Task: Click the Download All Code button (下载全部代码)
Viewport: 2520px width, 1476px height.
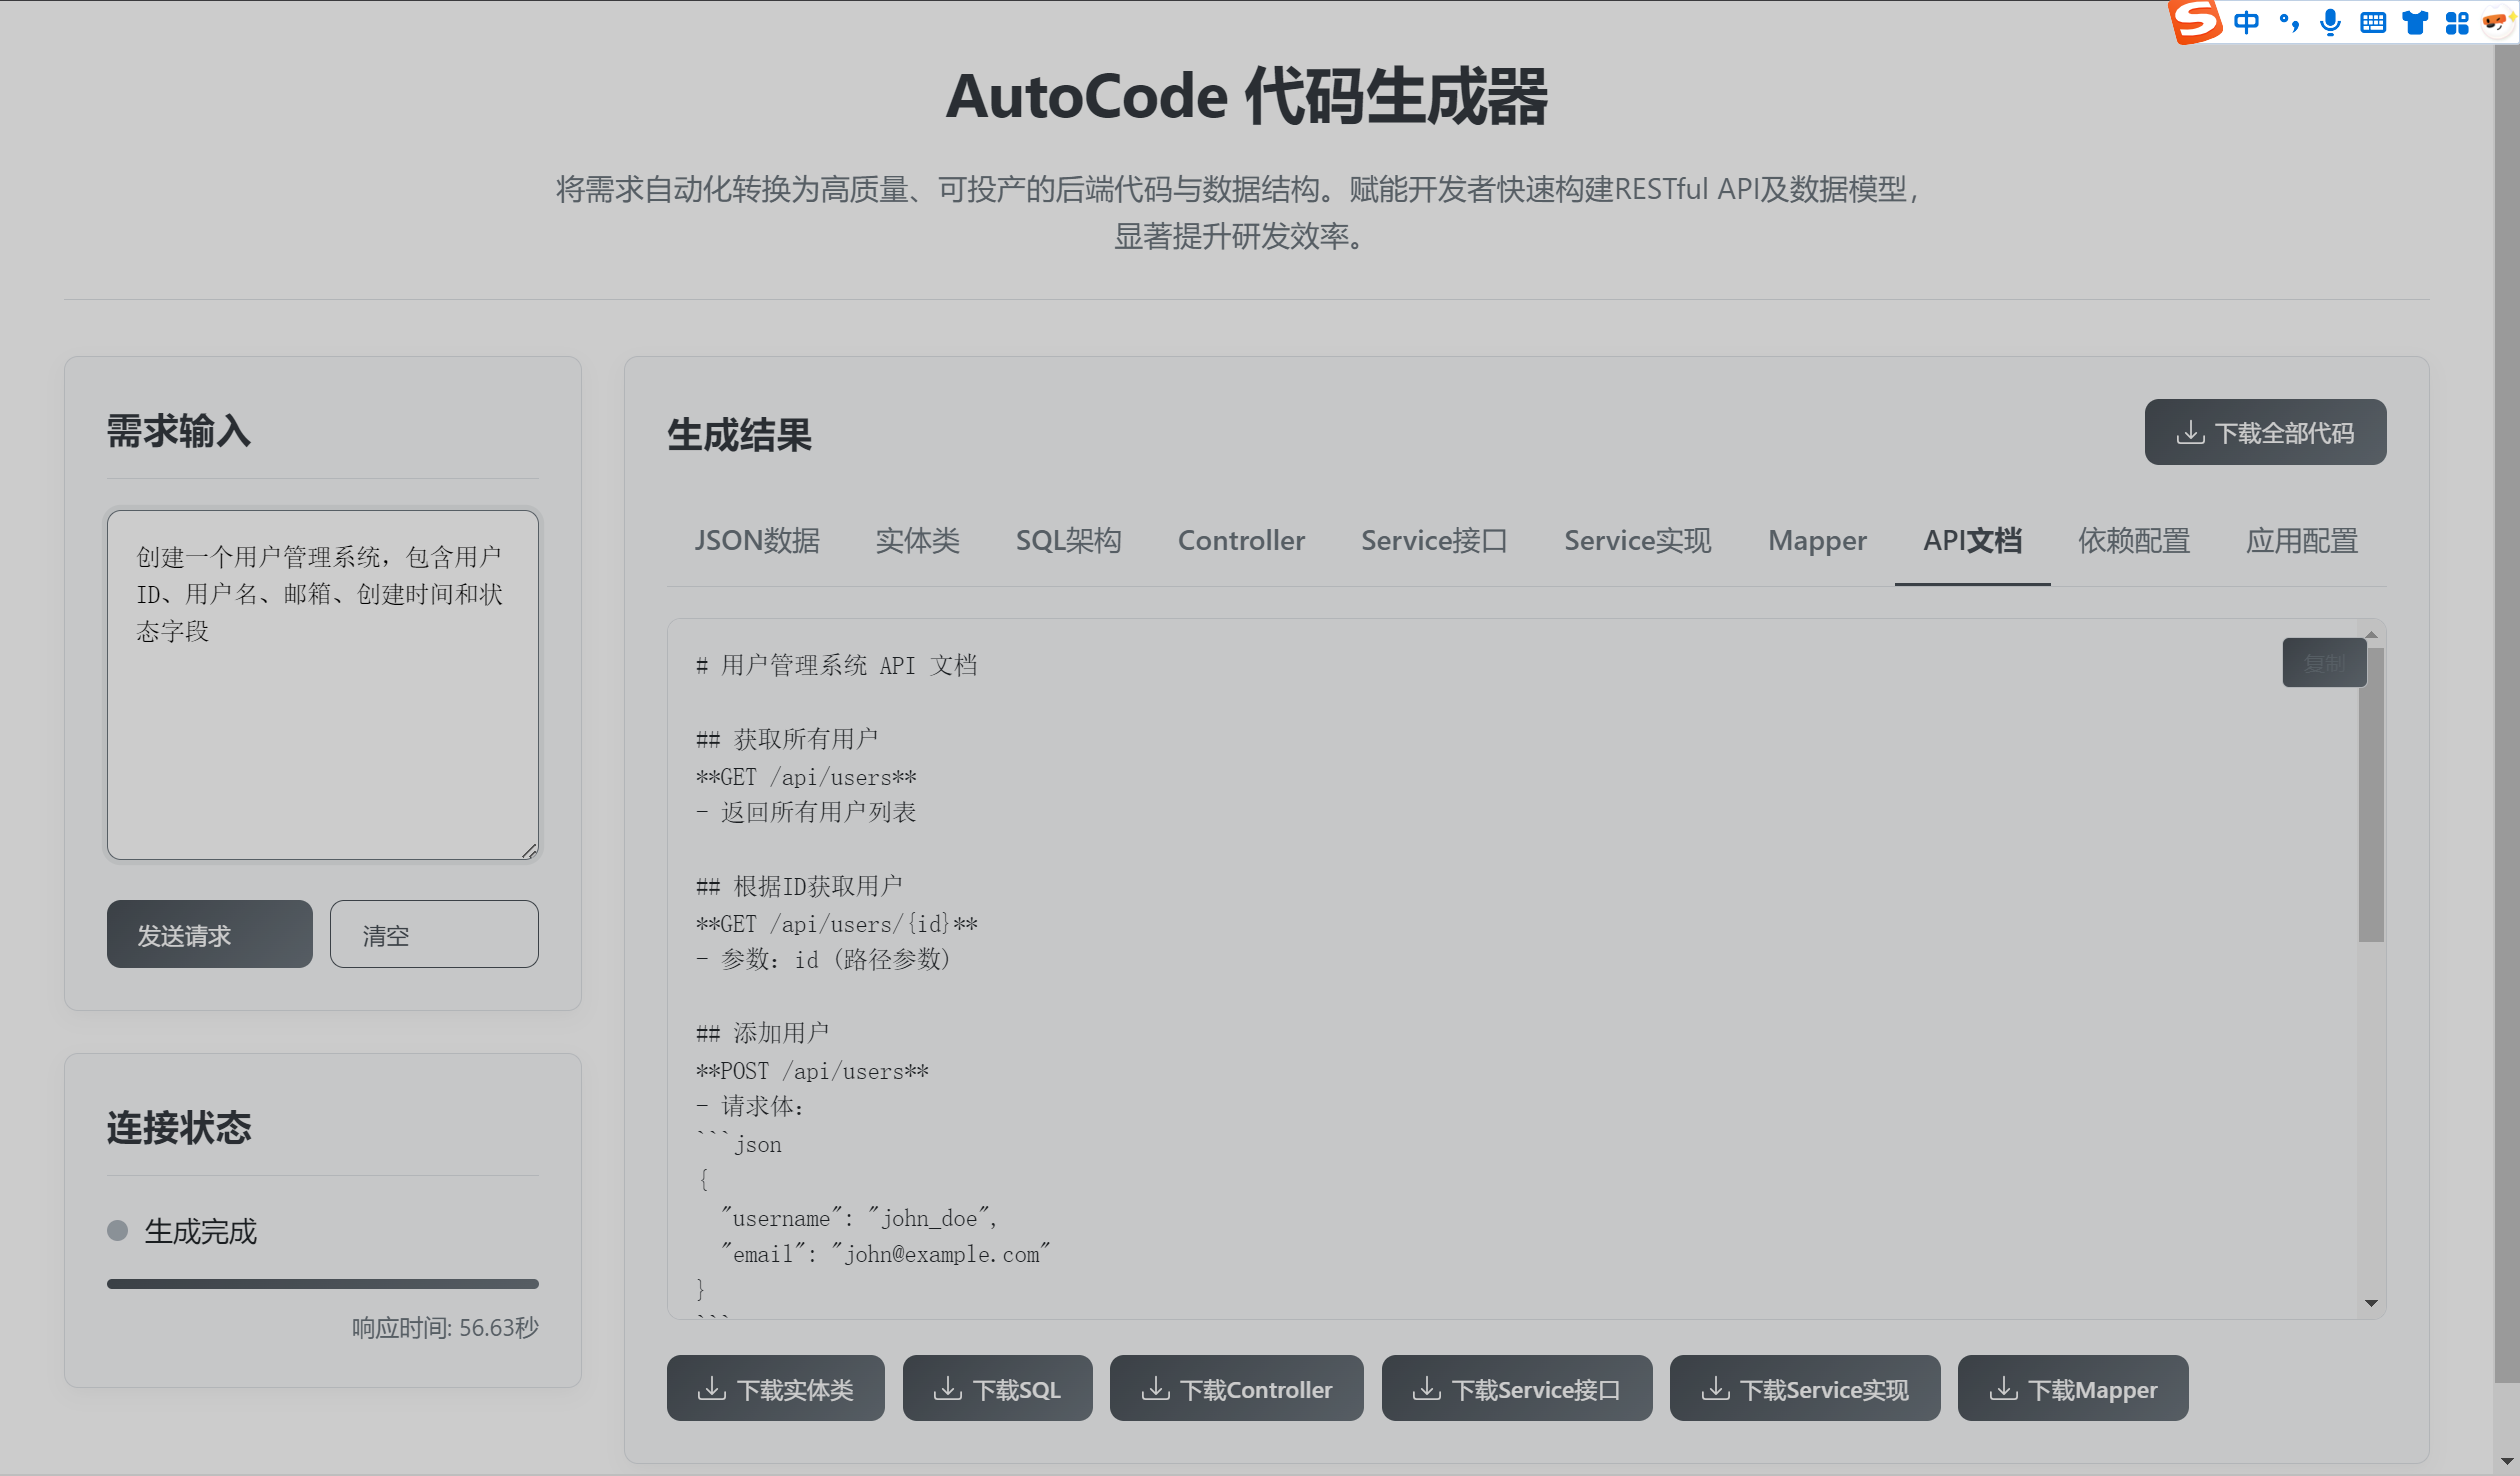Action: coord(2264,432)
